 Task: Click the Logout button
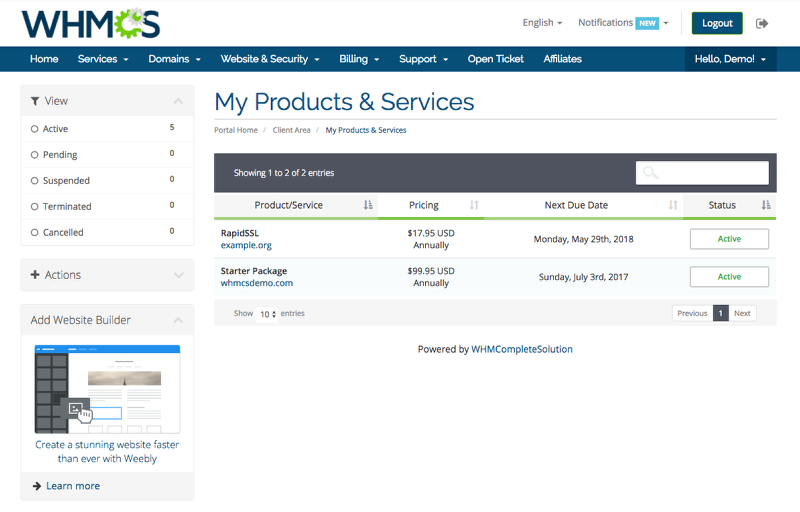point(717,23)
